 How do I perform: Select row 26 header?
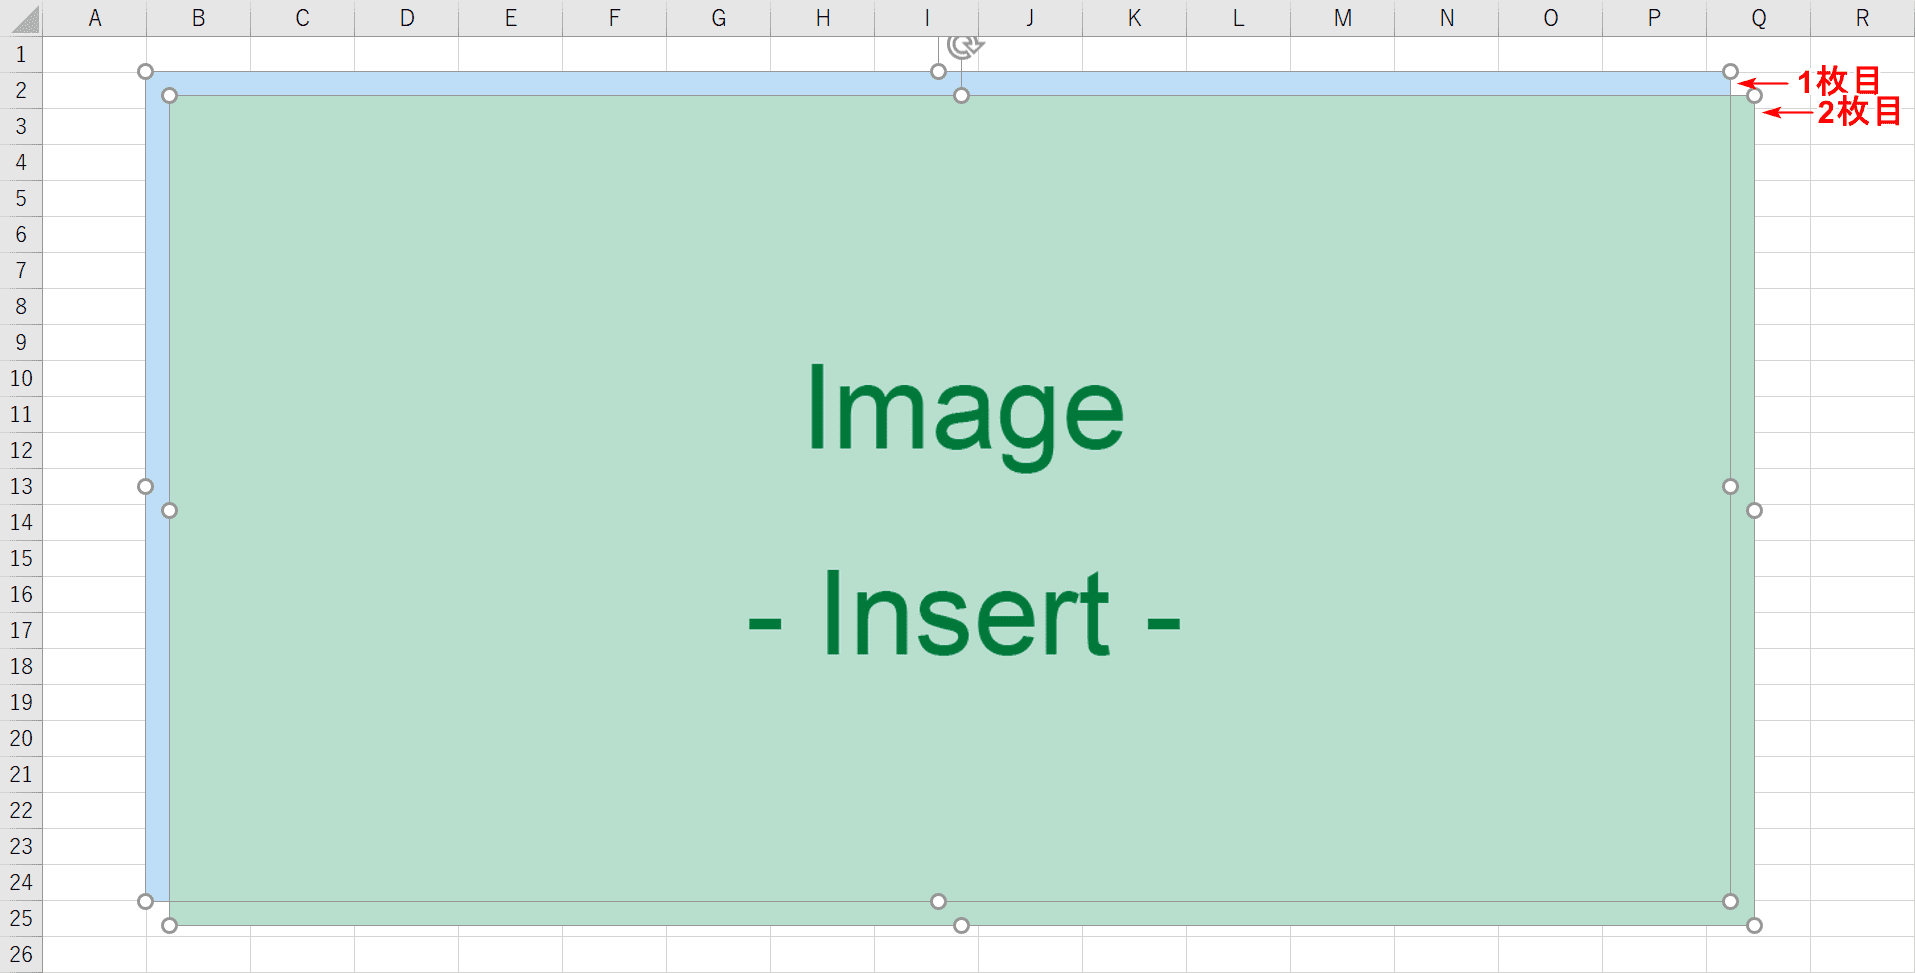(21, 954)
